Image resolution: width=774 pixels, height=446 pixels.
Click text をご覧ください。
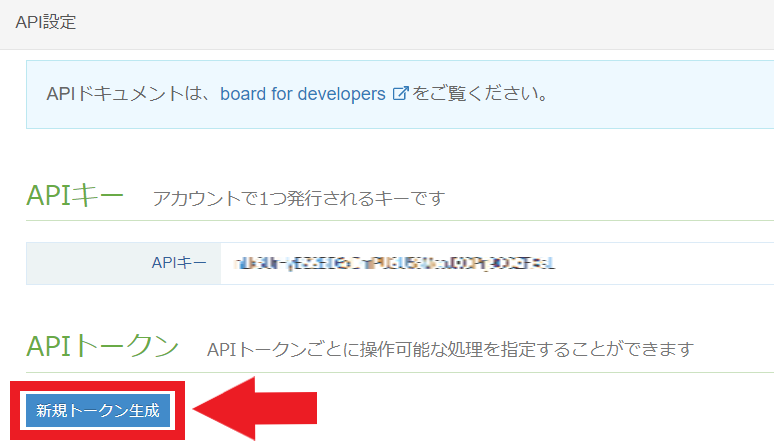tap(480, 94)
